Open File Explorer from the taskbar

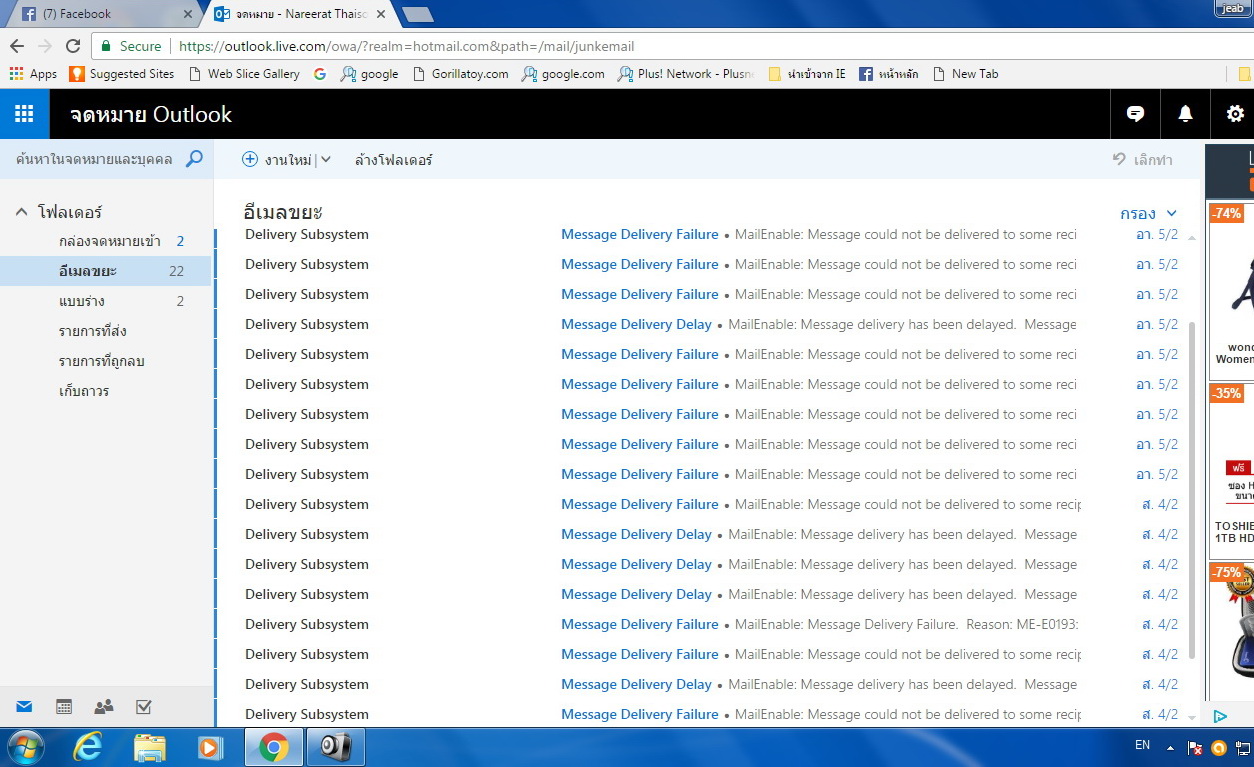coord(150,747)
